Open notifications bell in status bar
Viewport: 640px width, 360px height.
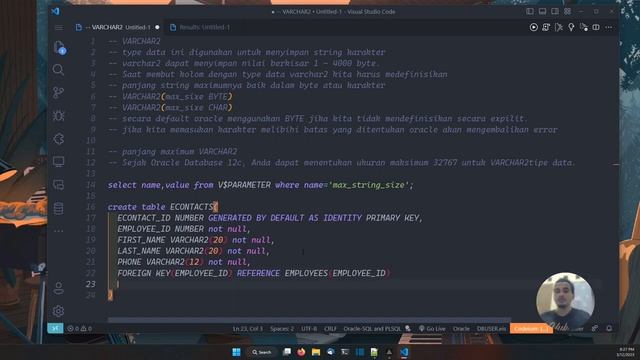point(609,328)
